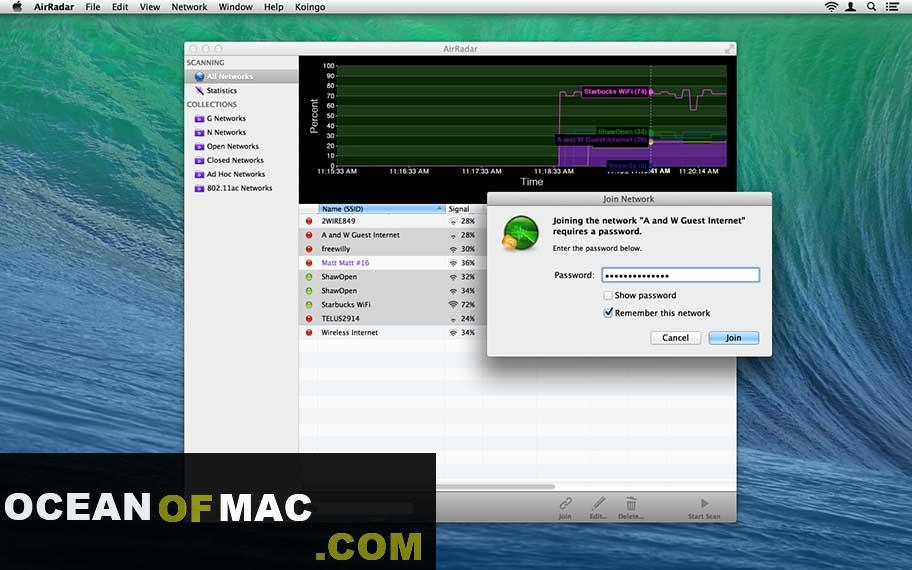Click the AirRadar icon in Join dialog
This screenshot has width=912, height=570.
click(x=520, y=233)
